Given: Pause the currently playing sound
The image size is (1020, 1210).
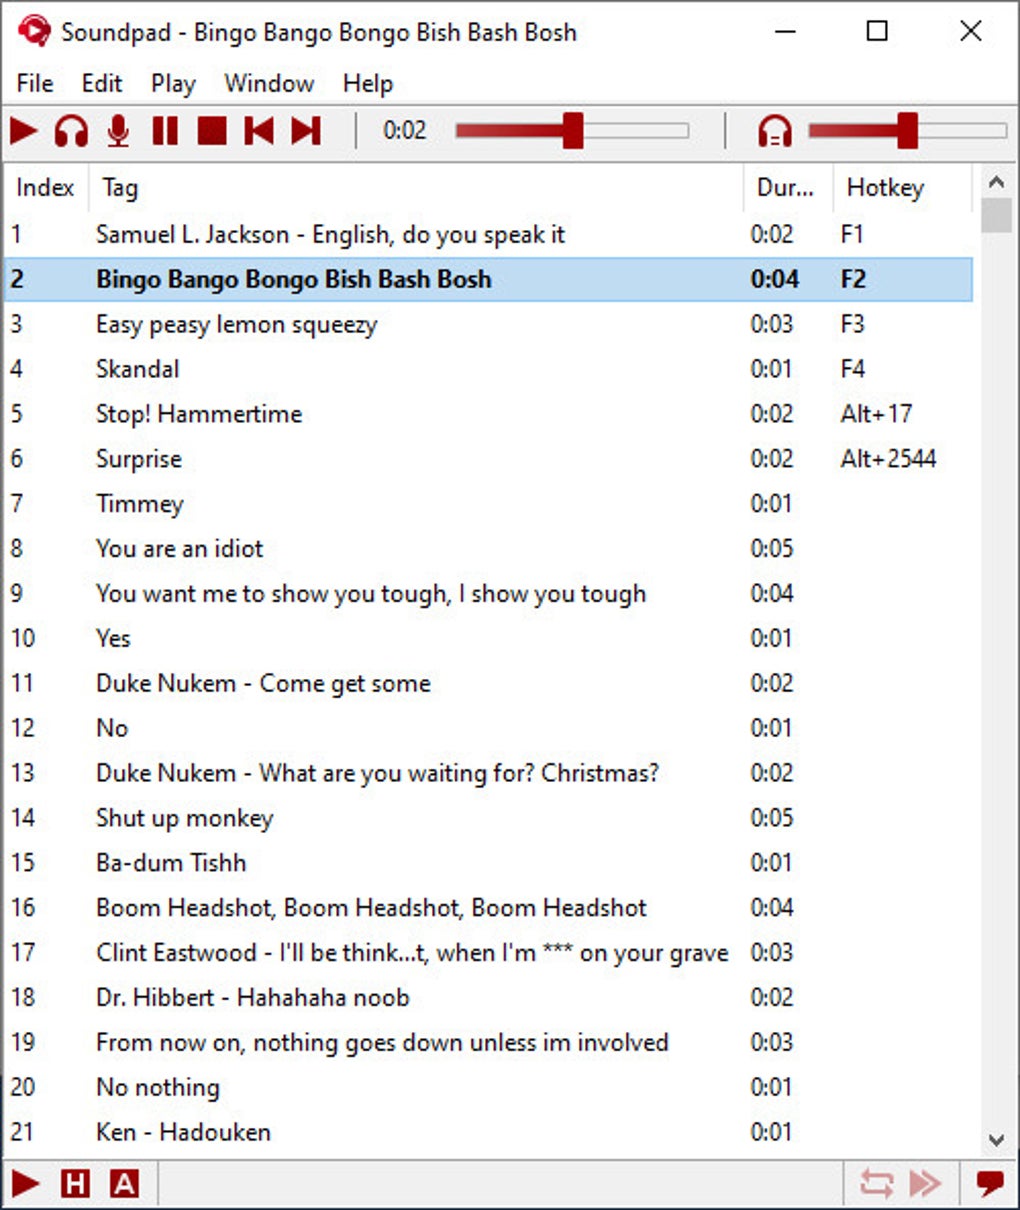Looking at the screenshot, I should tap(165, 131).
